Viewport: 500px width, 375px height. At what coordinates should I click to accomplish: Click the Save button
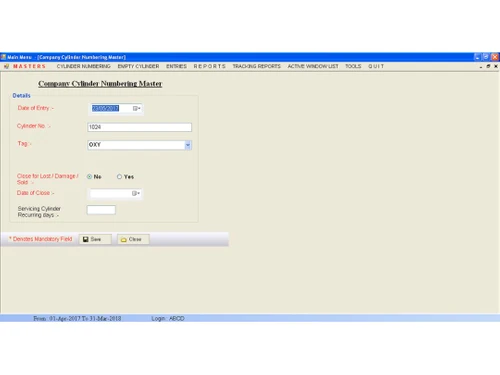pyautogui.click(x=95, y=239)
